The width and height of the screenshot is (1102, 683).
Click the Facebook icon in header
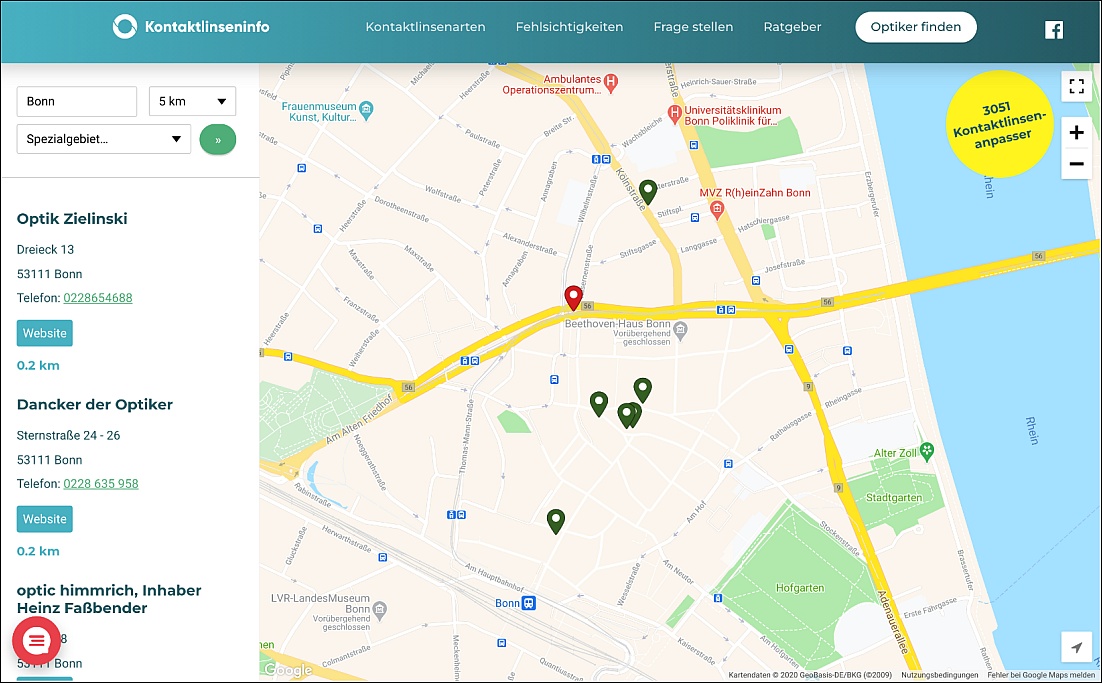pos(1054,29)
